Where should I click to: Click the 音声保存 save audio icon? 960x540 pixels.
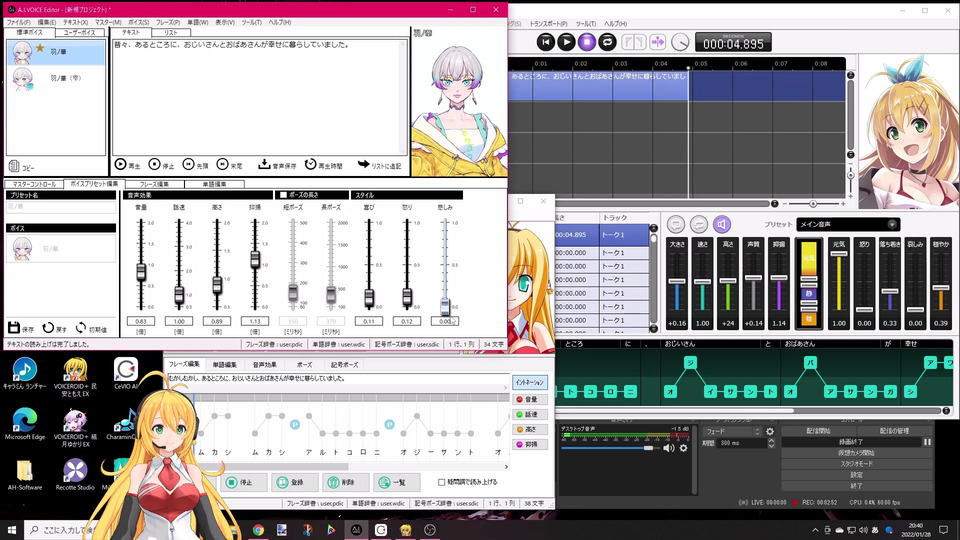(264, 165)
